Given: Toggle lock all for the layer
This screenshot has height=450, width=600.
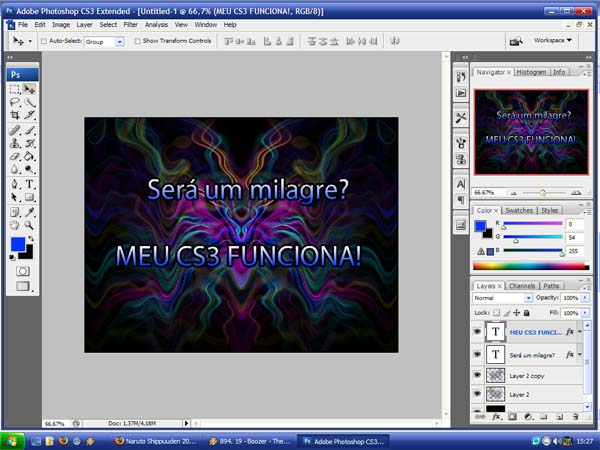Looking at the screenshot, I should pos(527,313).
